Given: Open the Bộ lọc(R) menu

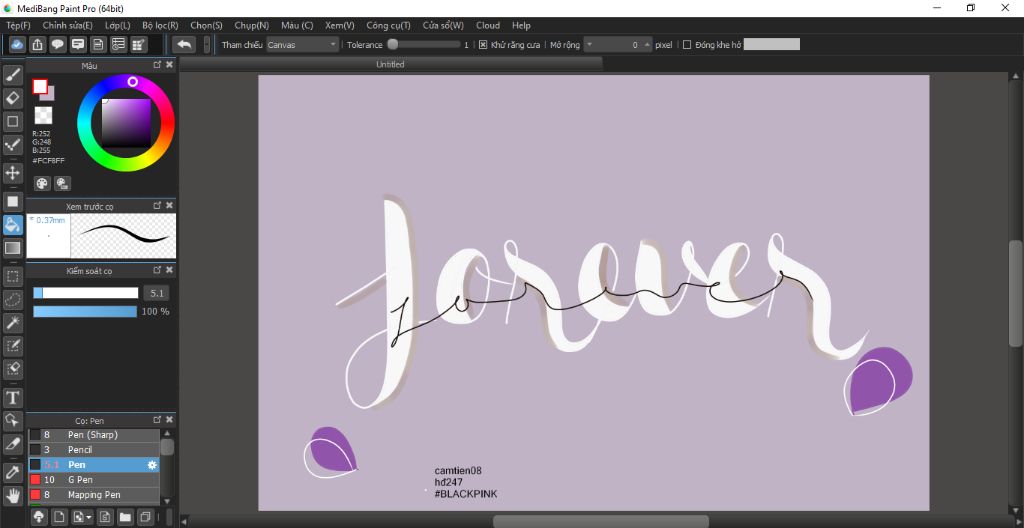Looking at the screenshot, I should pyautogui.click(x=160, y=25).
